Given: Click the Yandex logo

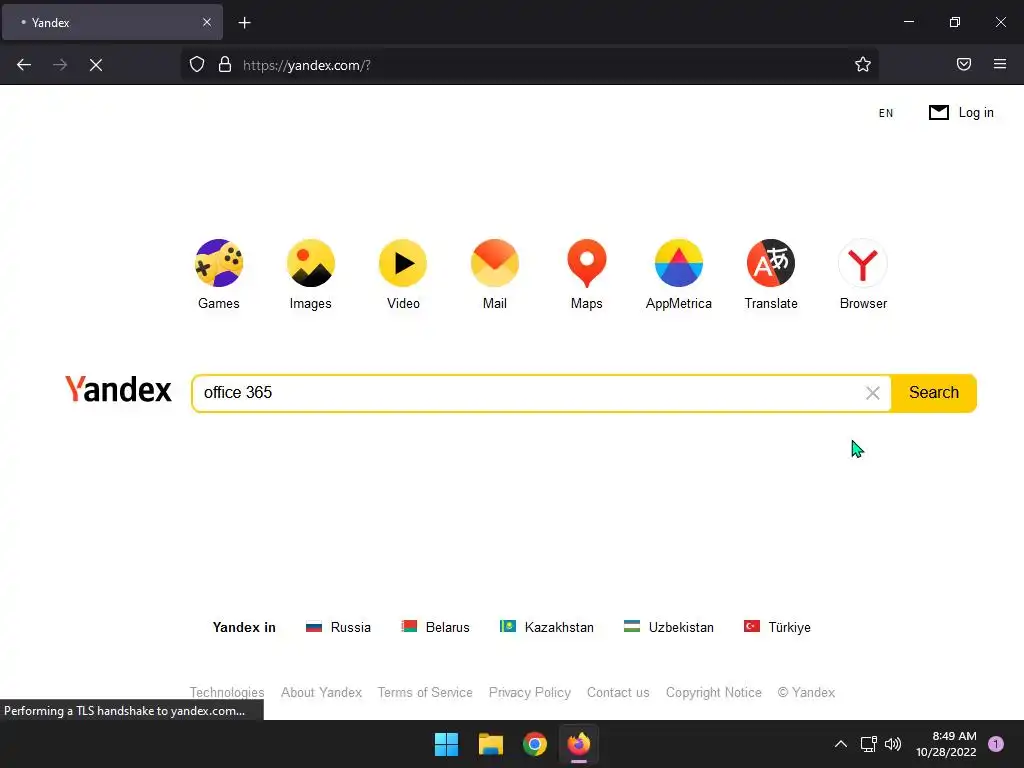Looking at the screenshot, I should [118, 389].
